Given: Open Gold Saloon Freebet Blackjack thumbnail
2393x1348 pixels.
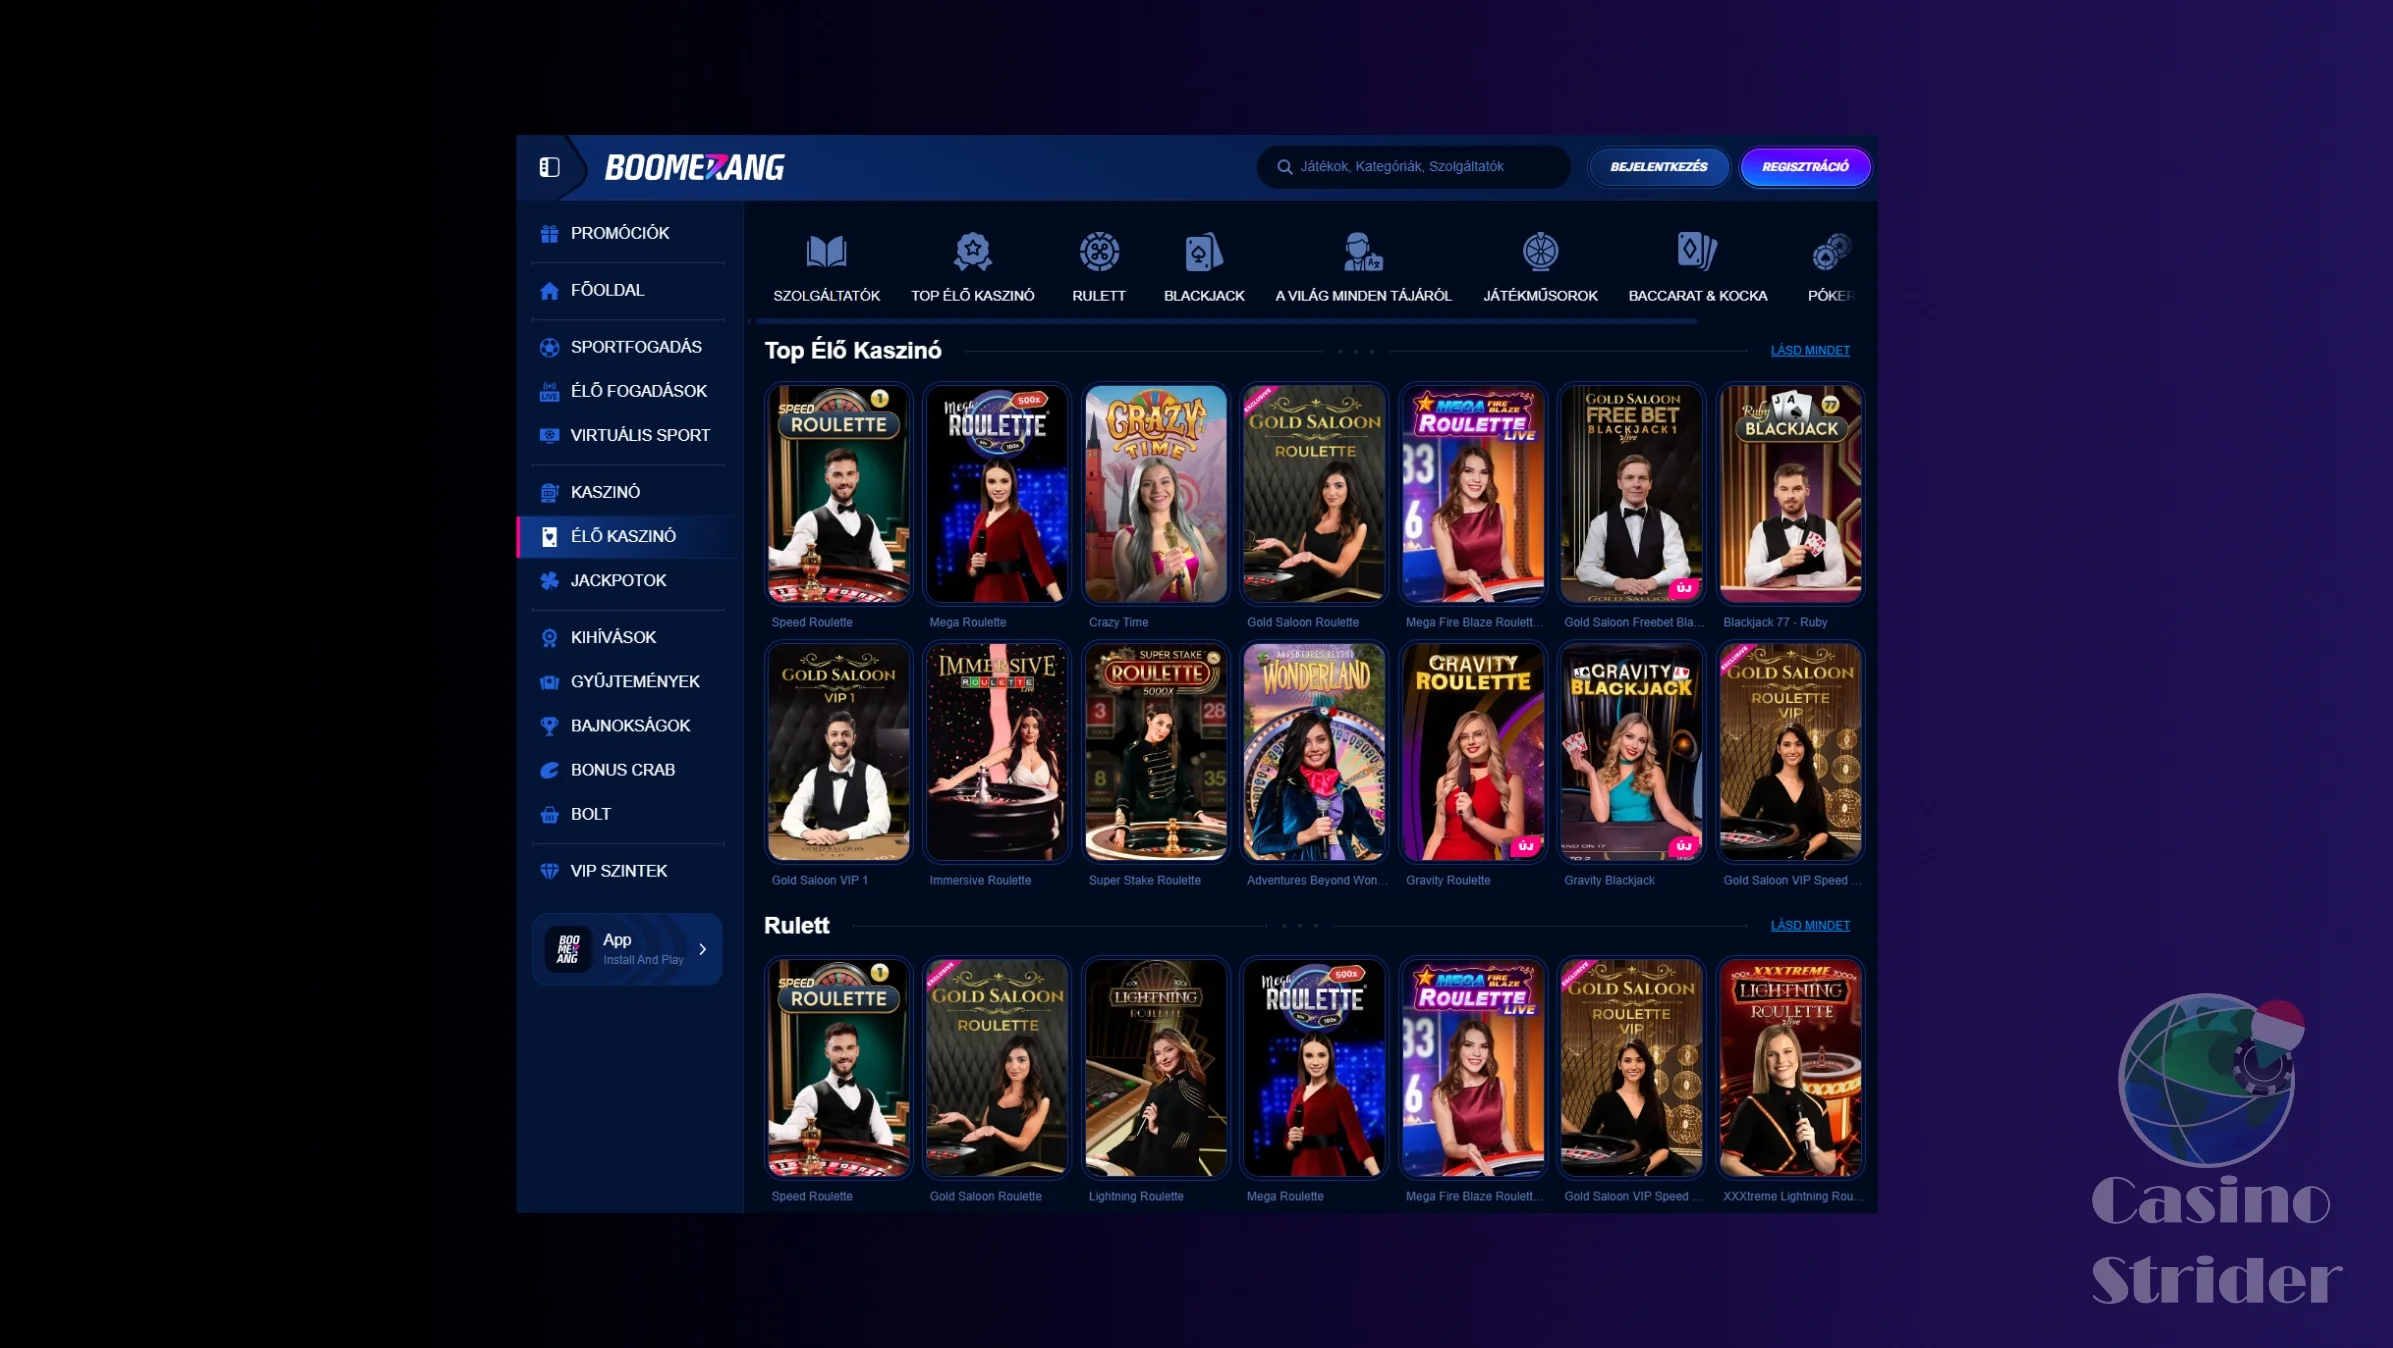Looking at the screenshot, I should coord(1631,494).
